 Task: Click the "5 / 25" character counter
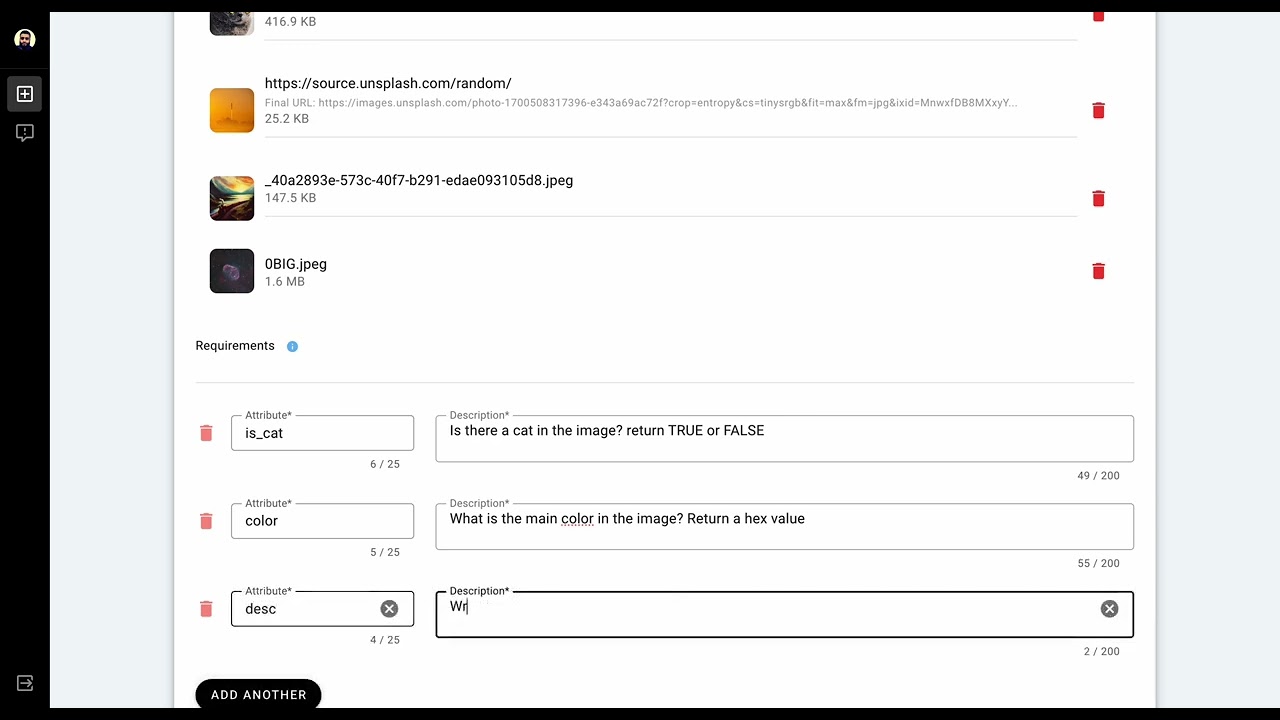(x=385, y=552)
